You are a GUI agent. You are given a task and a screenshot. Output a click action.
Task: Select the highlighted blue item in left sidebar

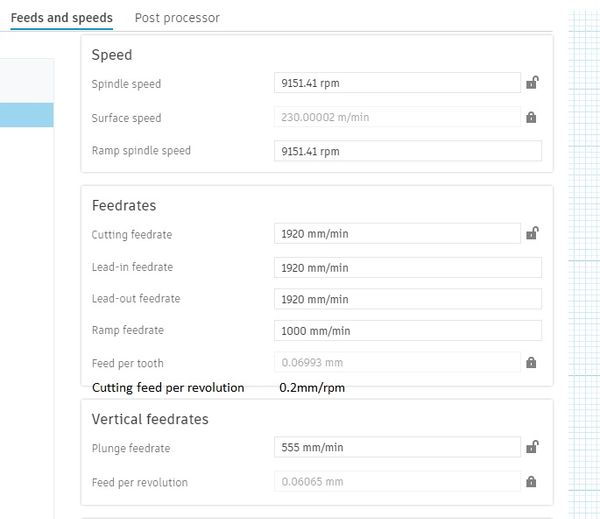26,115
